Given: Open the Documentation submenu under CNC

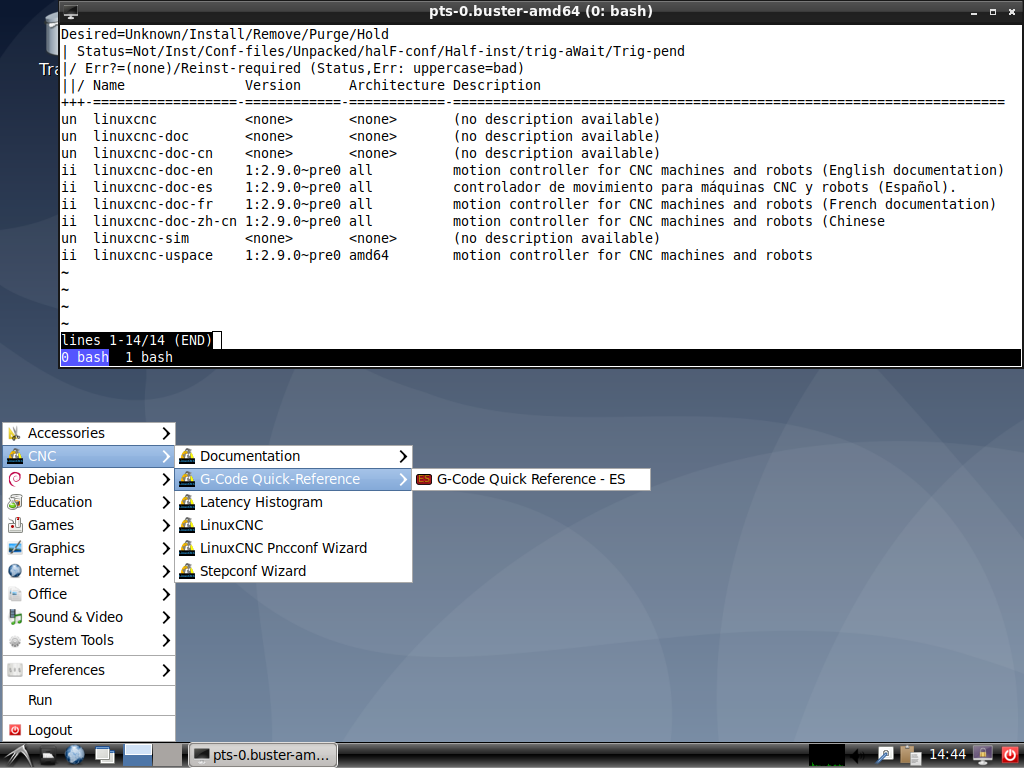Looking at the screenshot, I should tap(294, 456).
